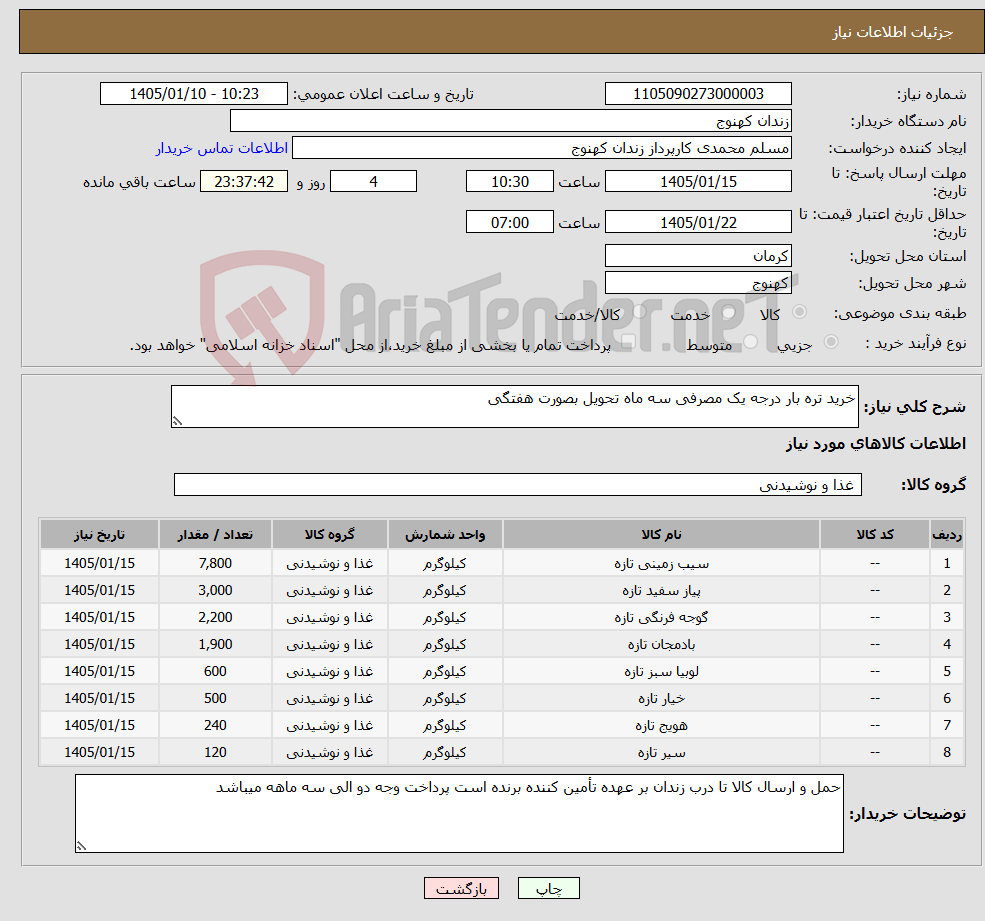Click the unit کیلوگرم in the سیر تازه row
The width and height of the screenshot is (985, 921).
(x=445, y=753)
